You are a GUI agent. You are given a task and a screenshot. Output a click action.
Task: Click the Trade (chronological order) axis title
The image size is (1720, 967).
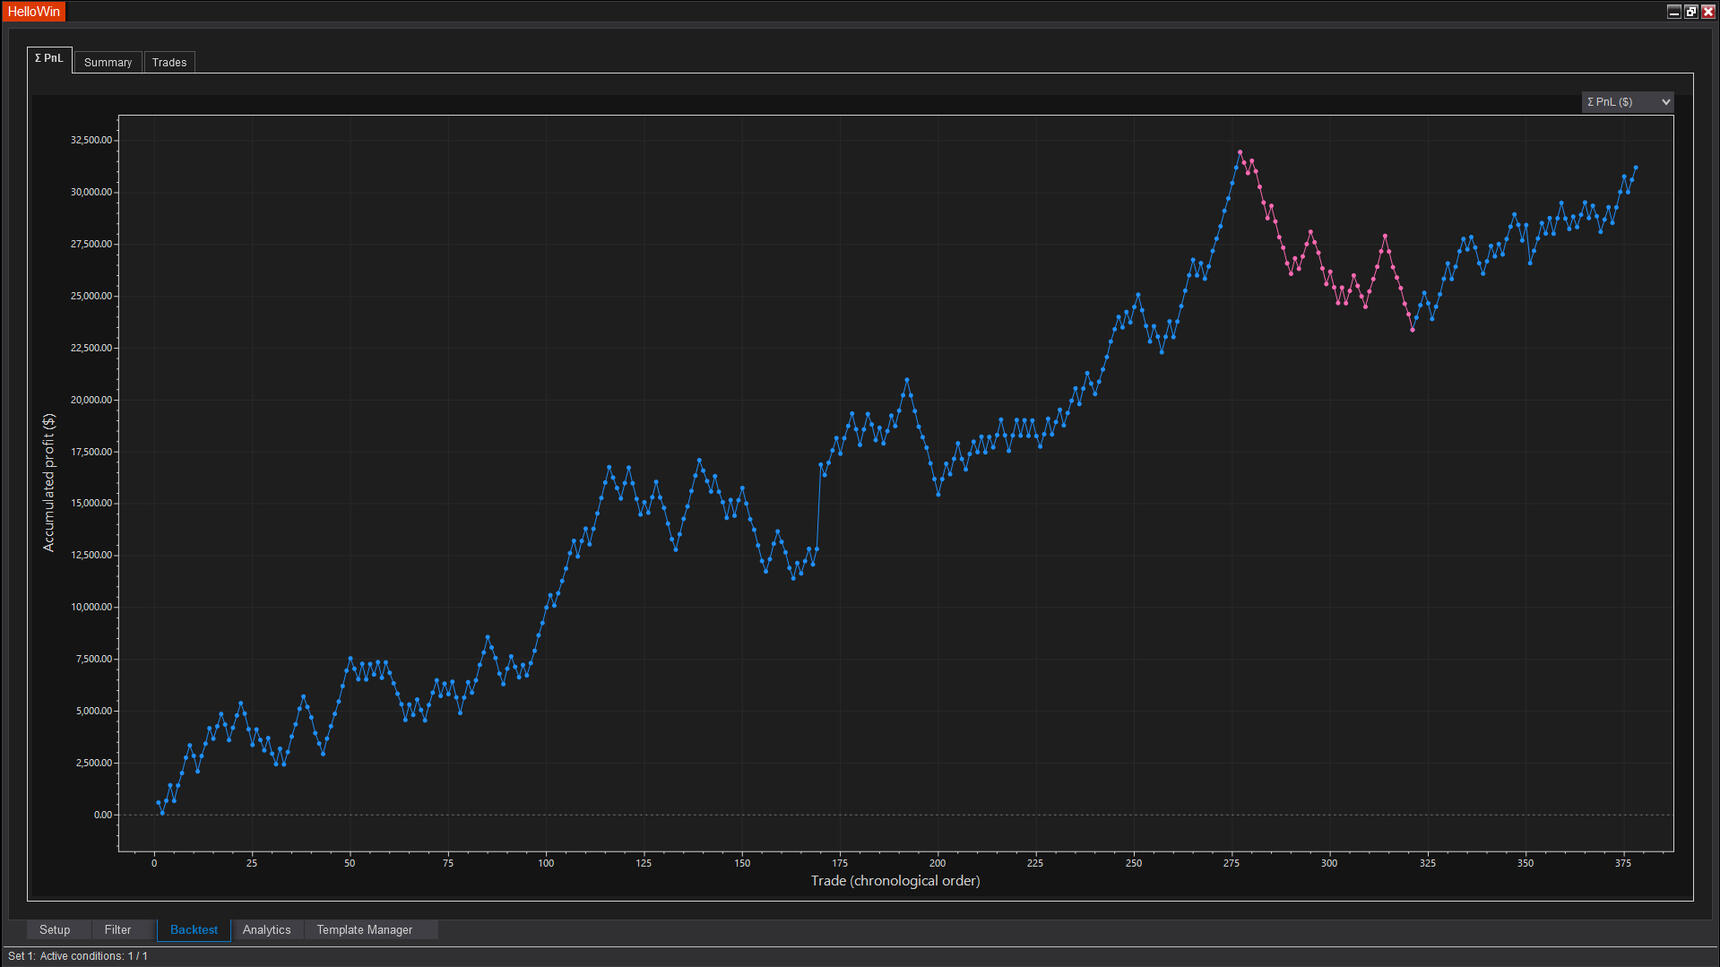(x=895, y=881)
